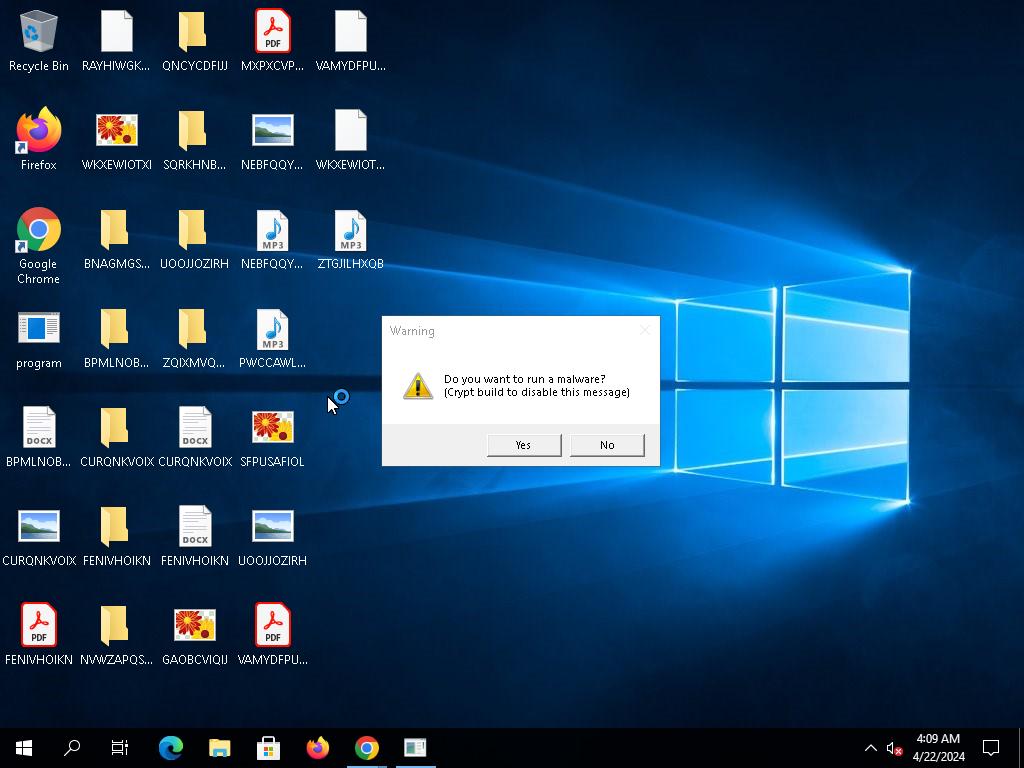1024x768 pixels.
Task: Launch Firefox from the desktop
Action: pyautogui.click(x=38, y=130)
